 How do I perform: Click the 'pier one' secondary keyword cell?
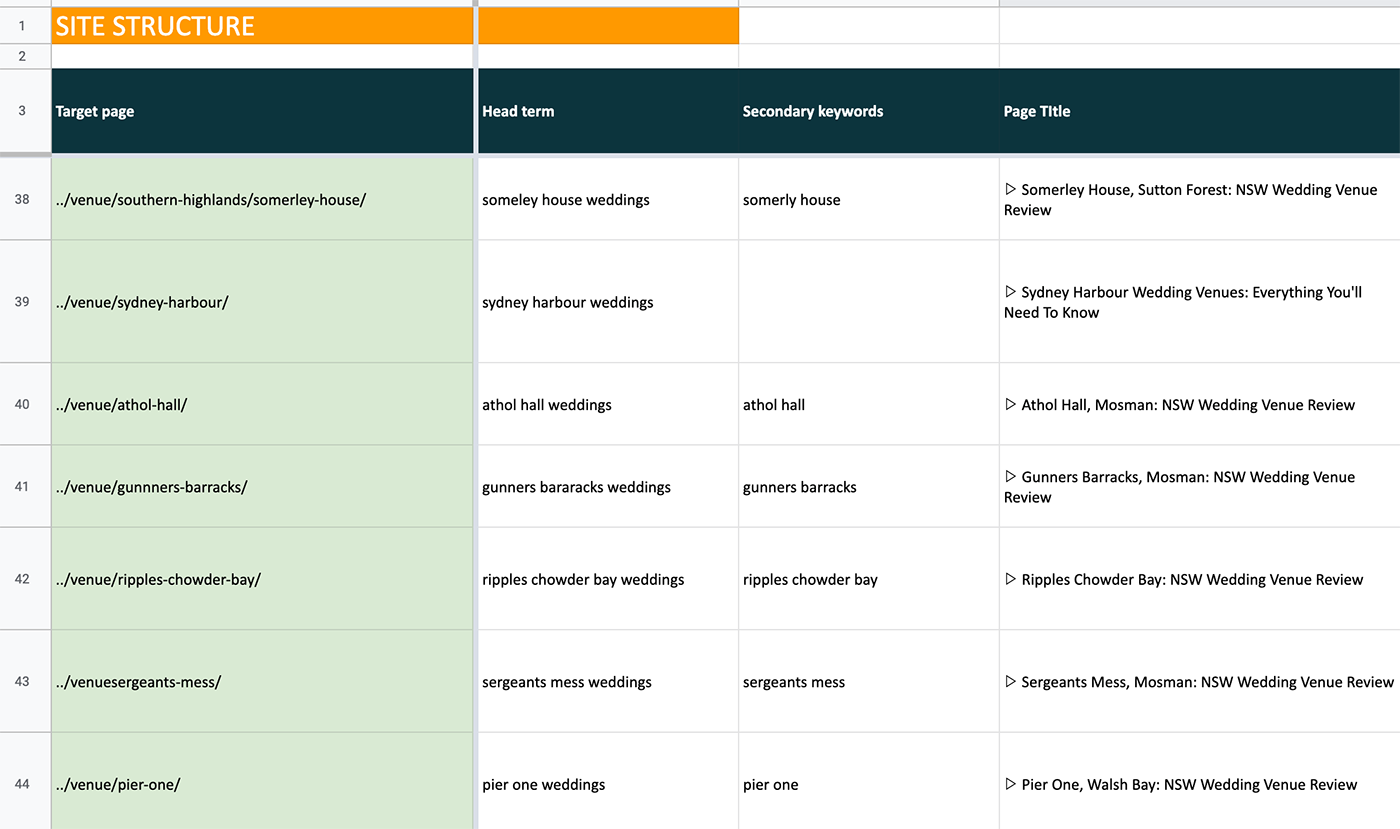[869, 783]
